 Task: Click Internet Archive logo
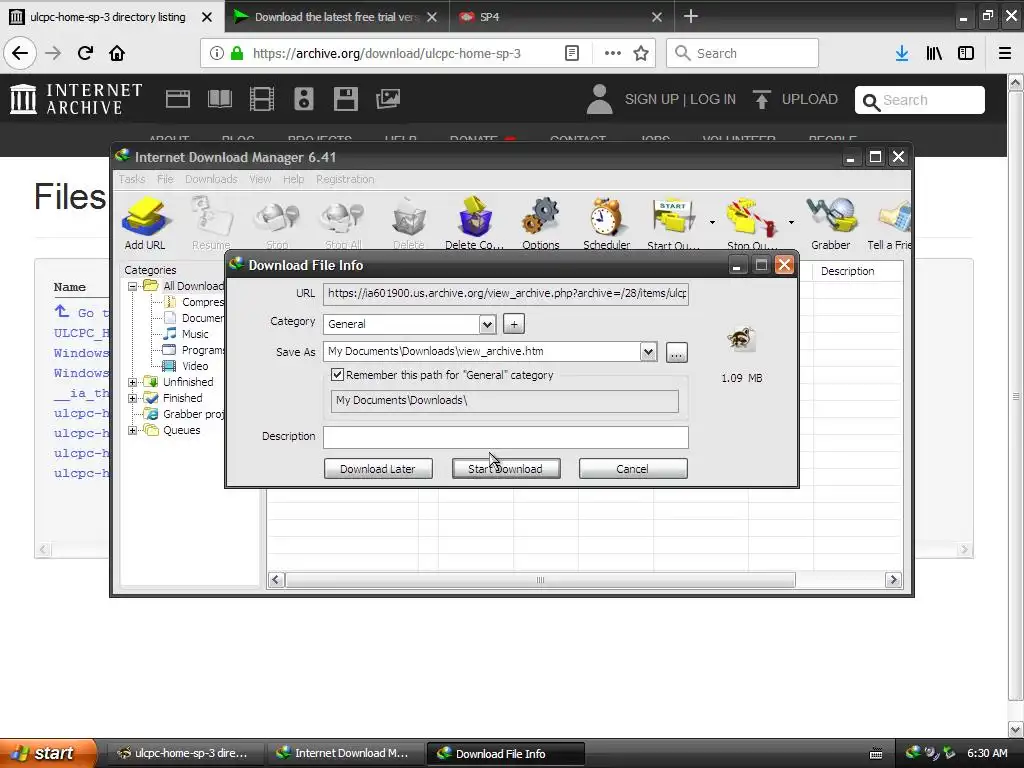pos(76,99)
